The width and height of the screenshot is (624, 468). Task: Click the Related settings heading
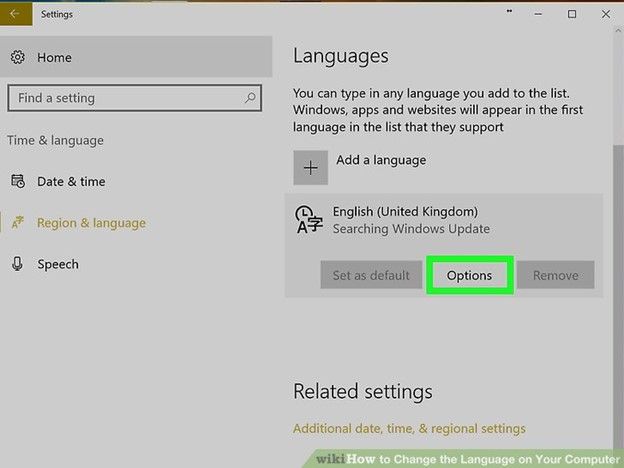click(363, 392)
